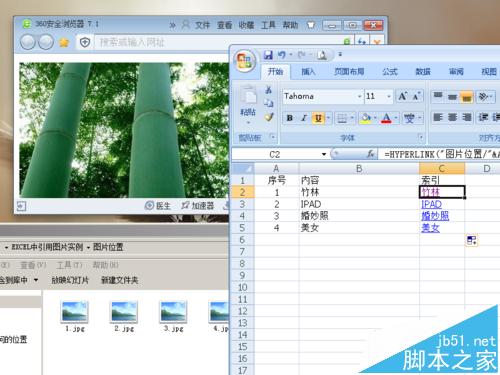The width and height of the screenshot is (500, 375).
Task: Click 新建文件夹 in the explorer toolbar
Action: [120, 280]
